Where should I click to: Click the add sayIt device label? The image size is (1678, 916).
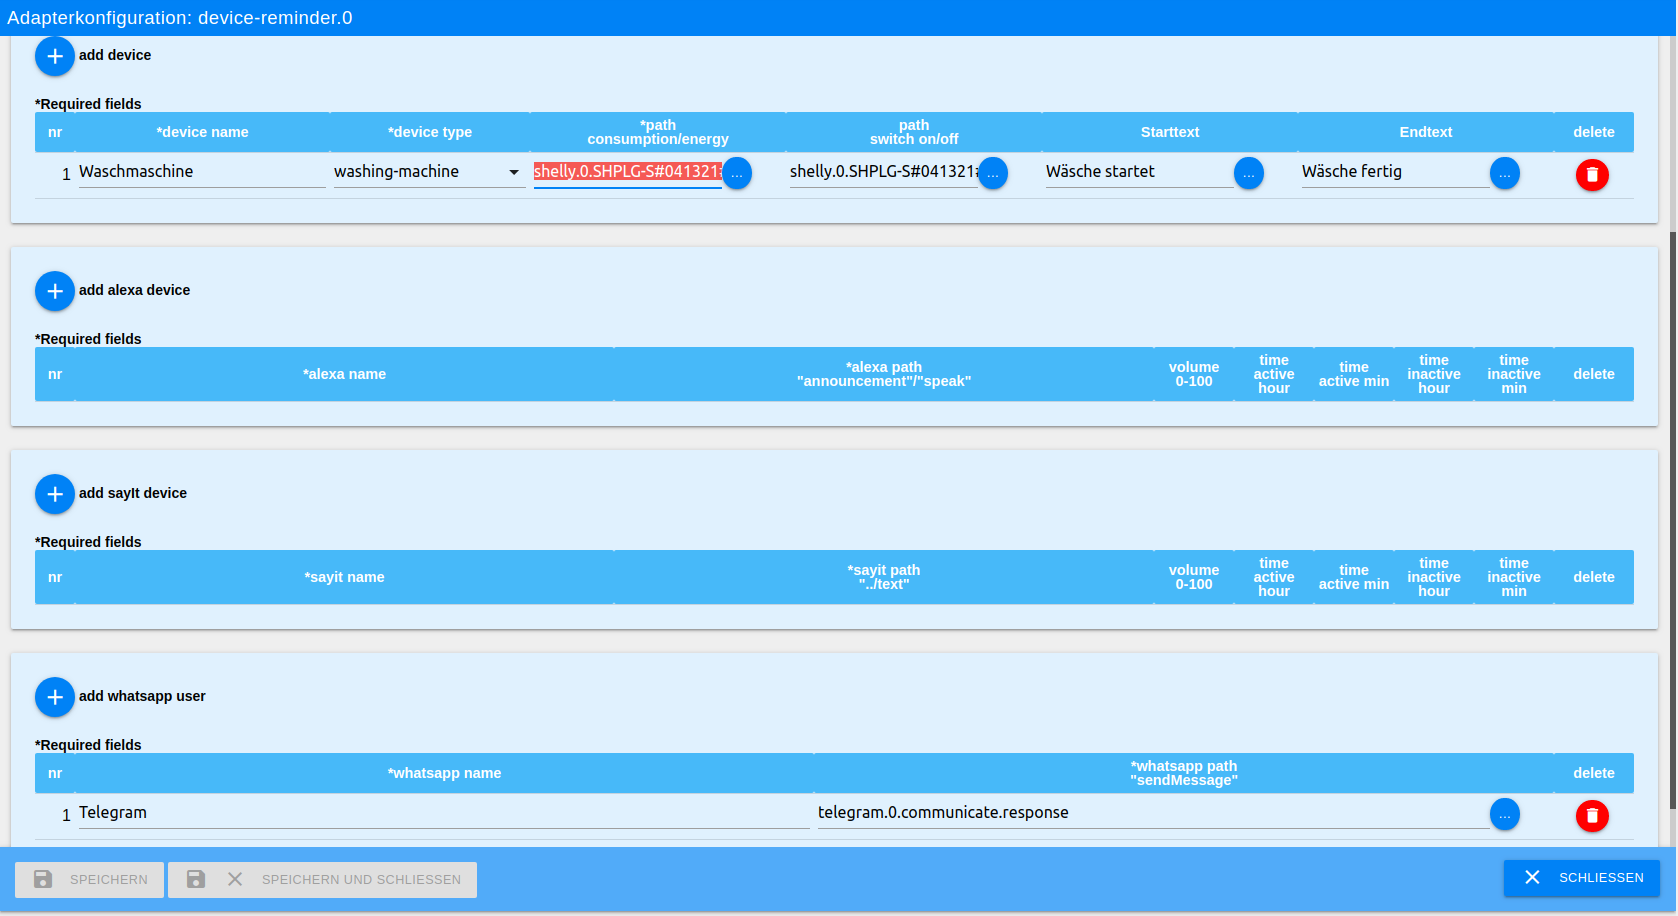133,494
